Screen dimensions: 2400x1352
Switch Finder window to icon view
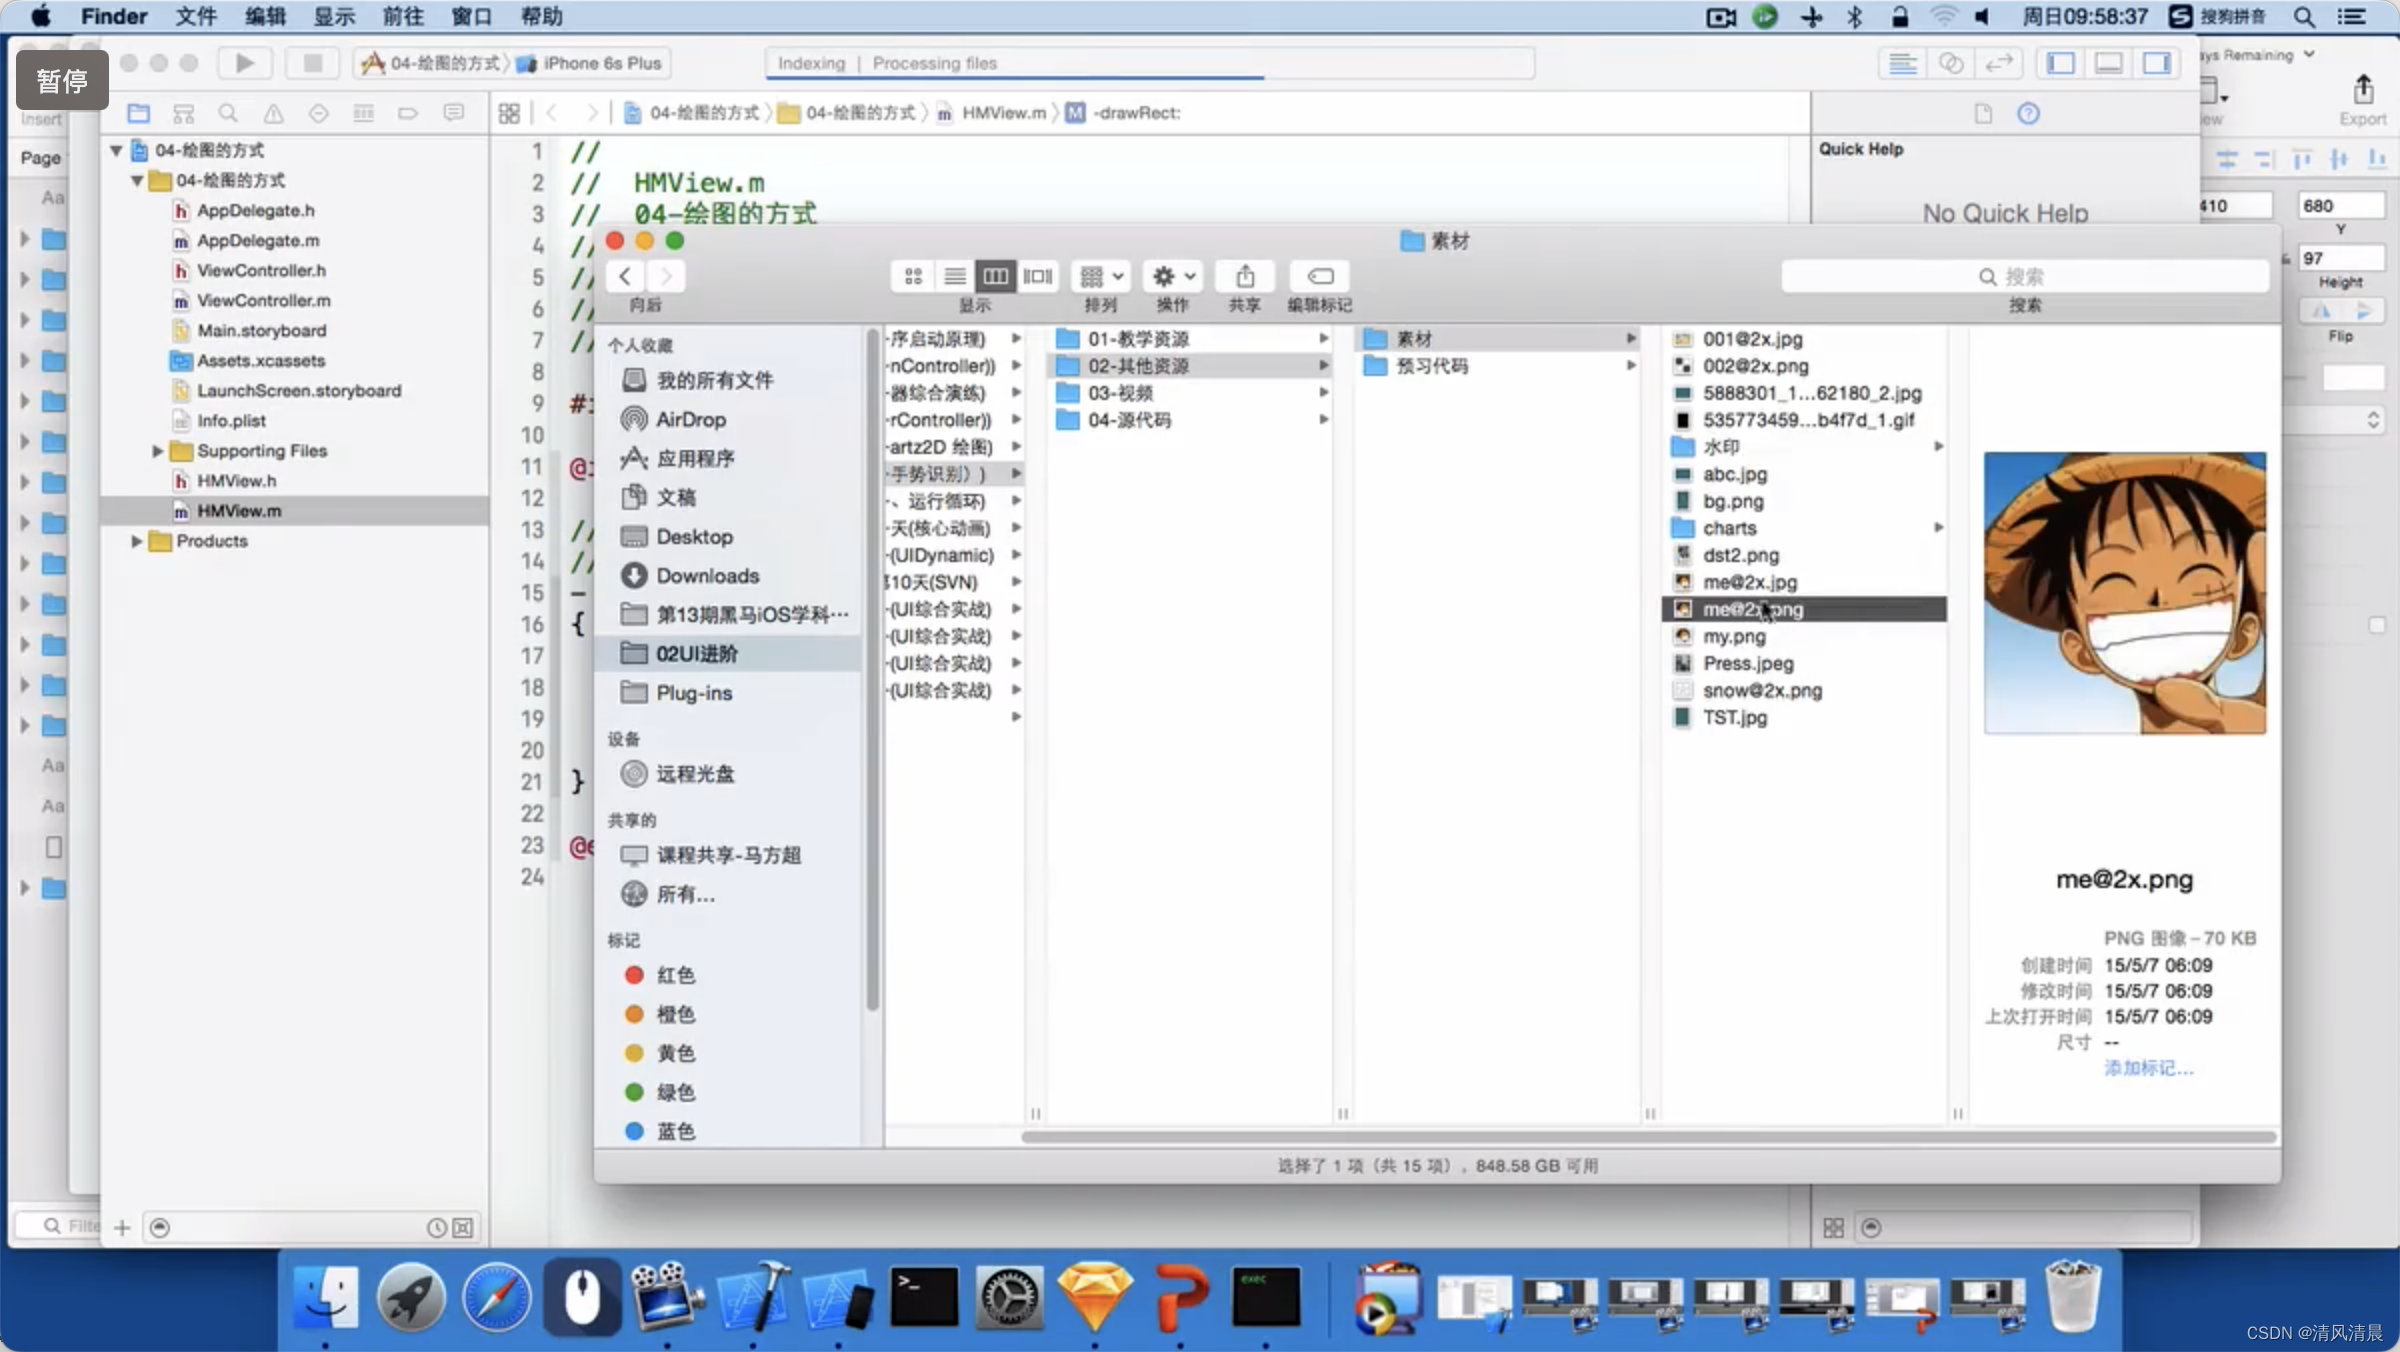(913, 276)
